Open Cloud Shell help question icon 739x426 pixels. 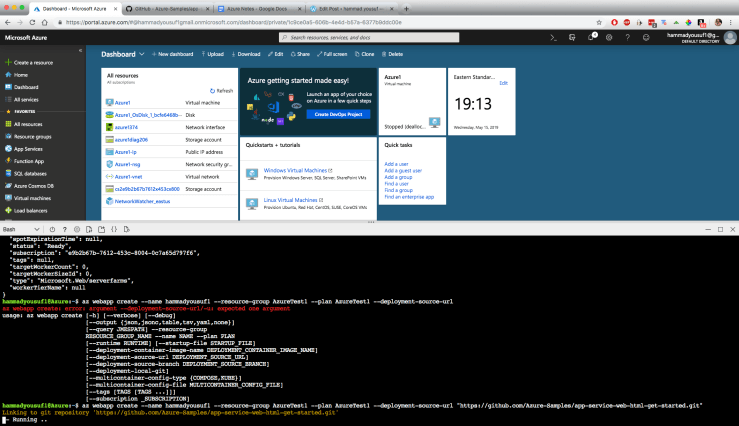point(65,229)
